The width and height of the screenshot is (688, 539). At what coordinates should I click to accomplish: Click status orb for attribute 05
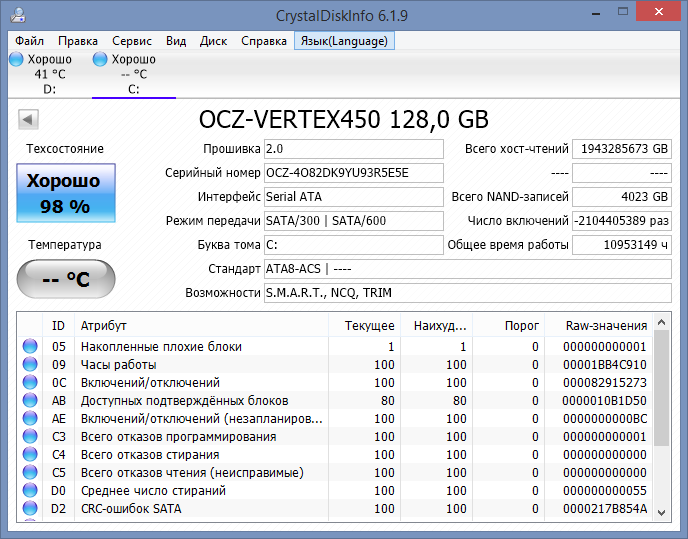pos(30,347)
